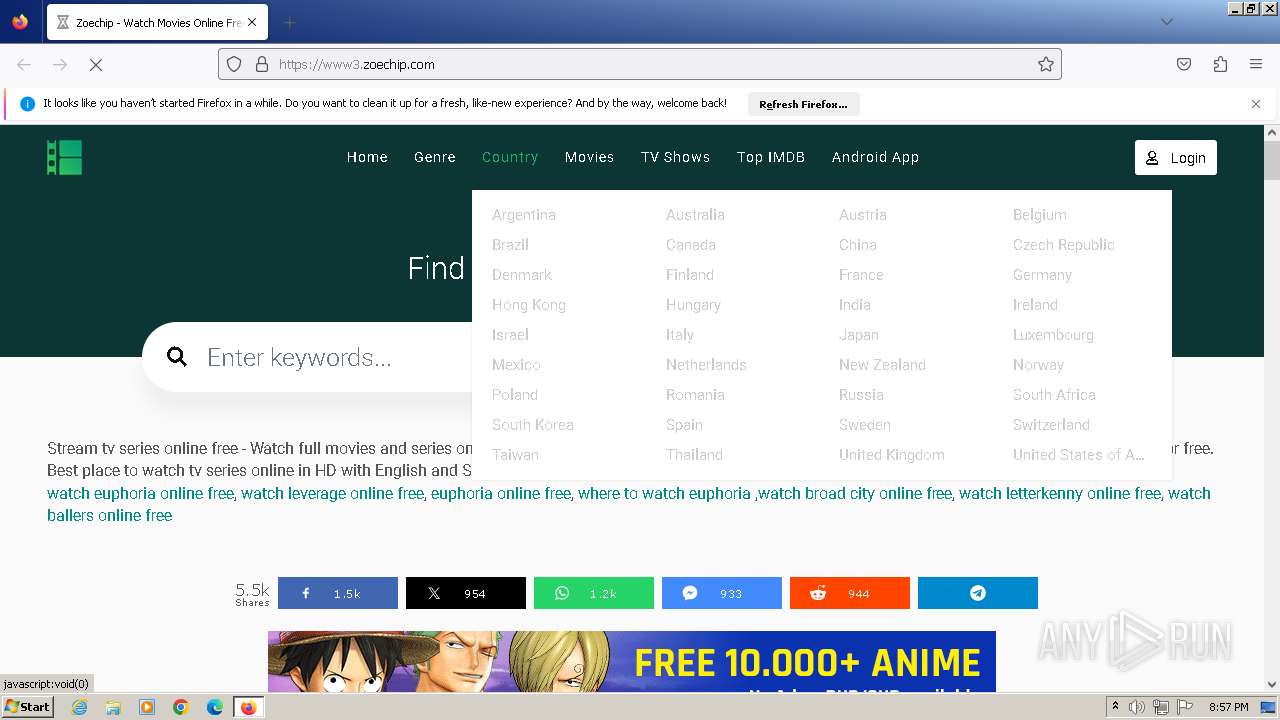Open watch letterkenny online free link
Image resolution: width=1280 pixels, height=720 pixels.
point(1060,493)
